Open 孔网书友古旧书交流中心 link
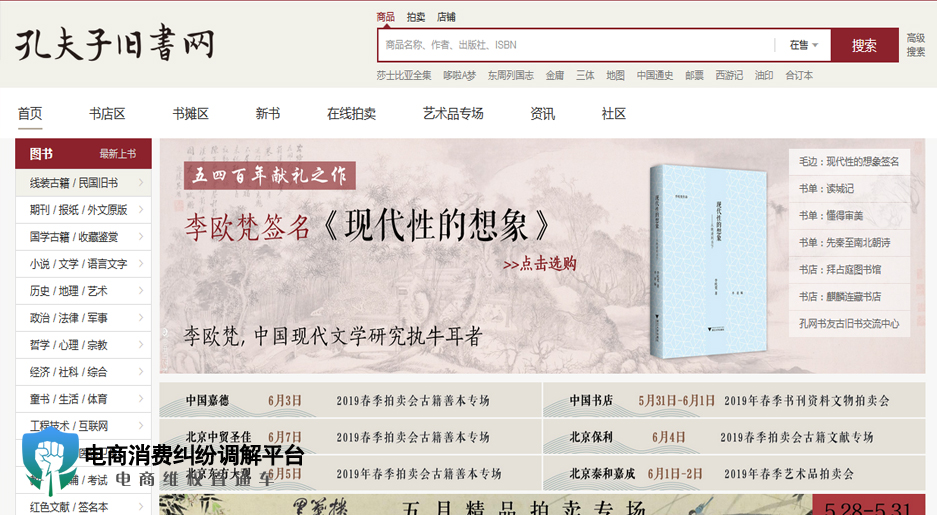The width and height of the screenshot is (937, 515). (849, 323)
